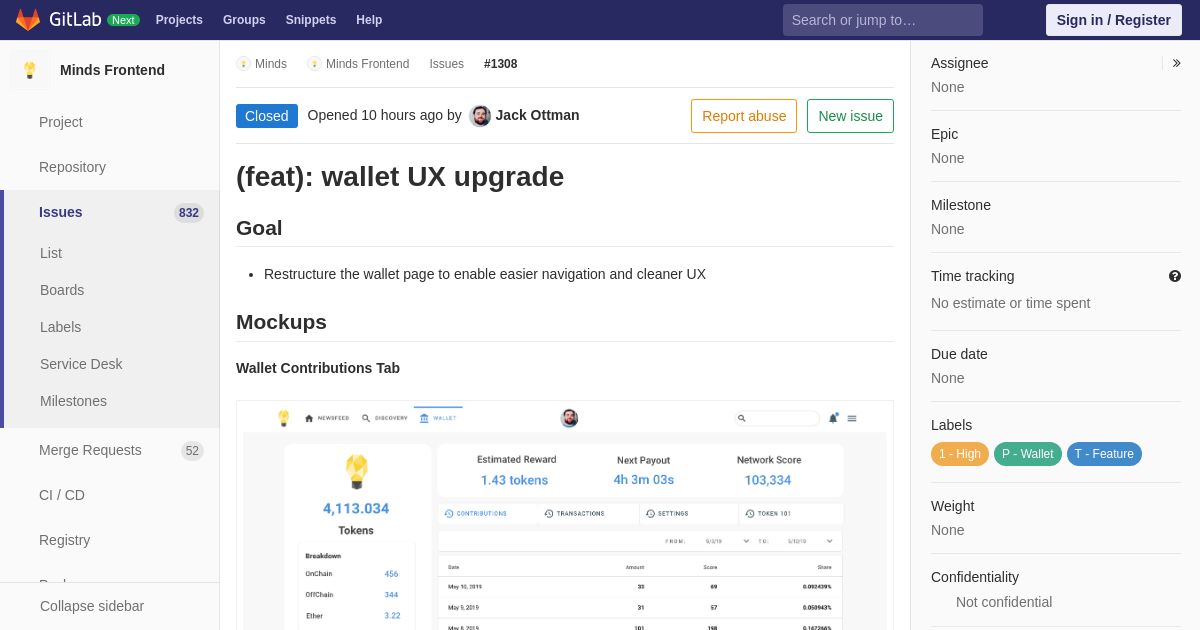Click the Issues breadcrumb link
Screen dimensions: 1200x630
tap(447, 64)
